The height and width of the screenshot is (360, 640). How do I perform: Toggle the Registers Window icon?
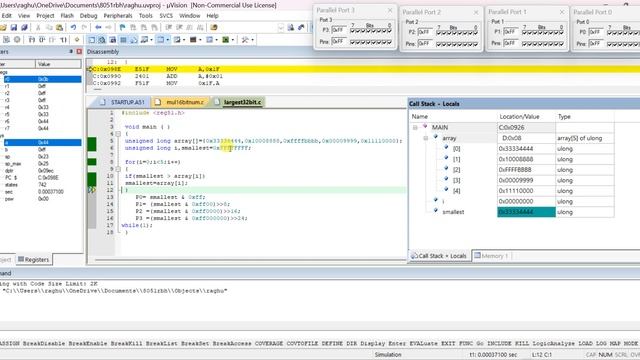pyautogui.click(x=123, y=40)
